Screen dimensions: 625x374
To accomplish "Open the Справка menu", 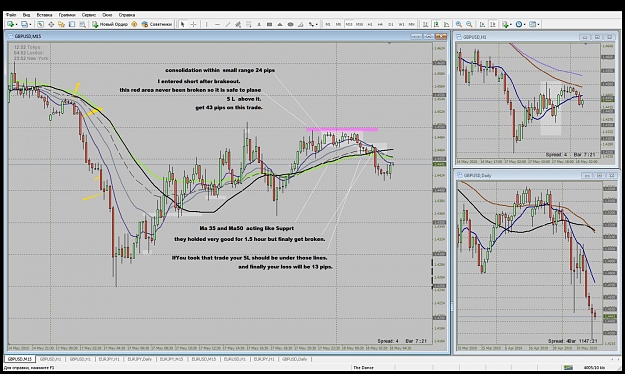I will point(127,15).
